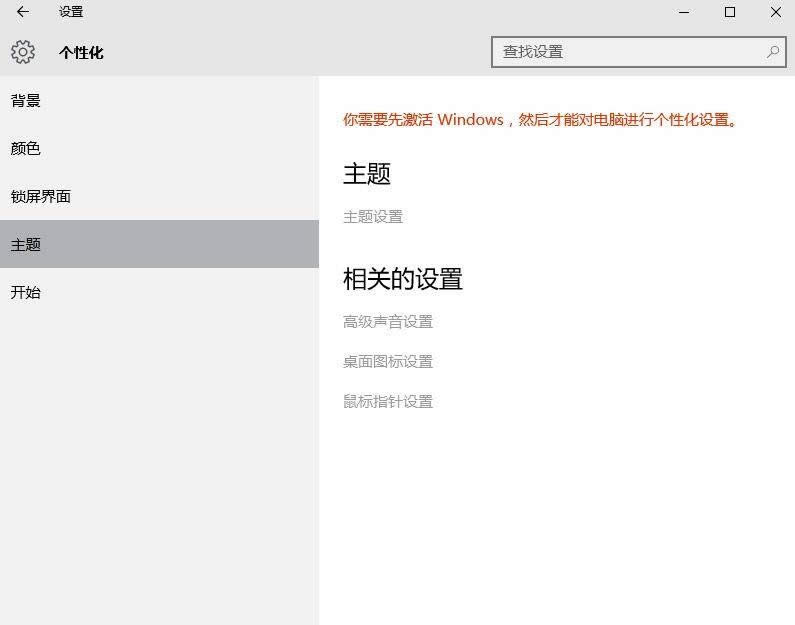Image resolution: width=795 pixels, height=625 pixels.
Task: Open the 主题设置 link
Action: click(373, 217)
